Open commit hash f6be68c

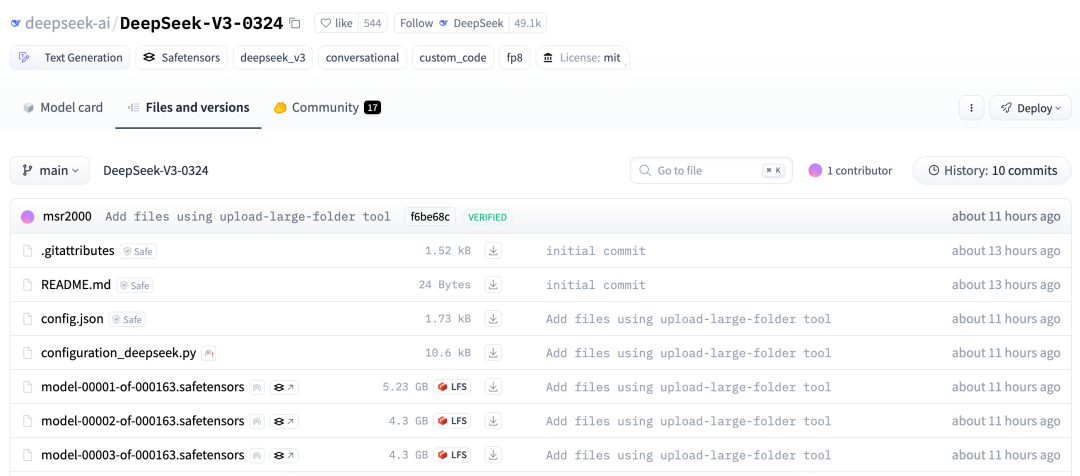click(x=430, y=217)
